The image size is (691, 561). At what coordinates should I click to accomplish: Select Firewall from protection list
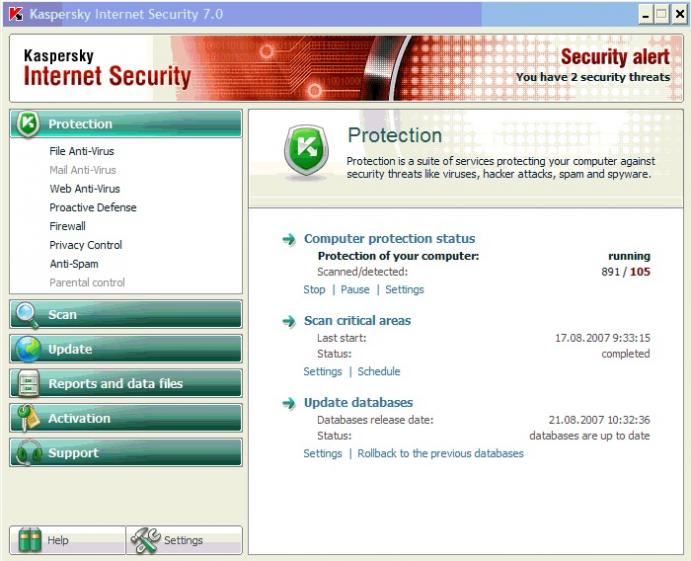click(68, 226)
